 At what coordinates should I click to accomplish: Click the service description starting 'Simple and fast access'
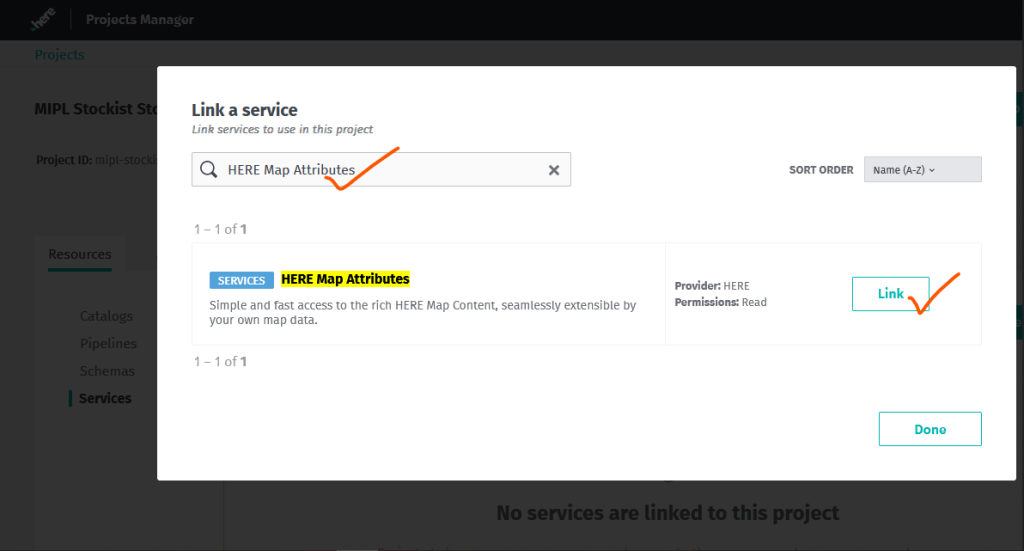pyautogui.click(x=423, y=313)
